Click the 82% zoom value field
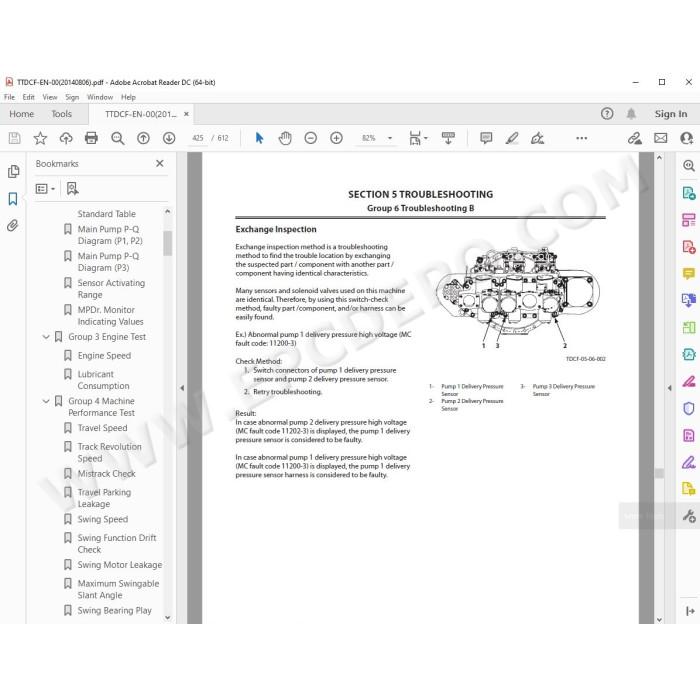 [x=369, y=138]
